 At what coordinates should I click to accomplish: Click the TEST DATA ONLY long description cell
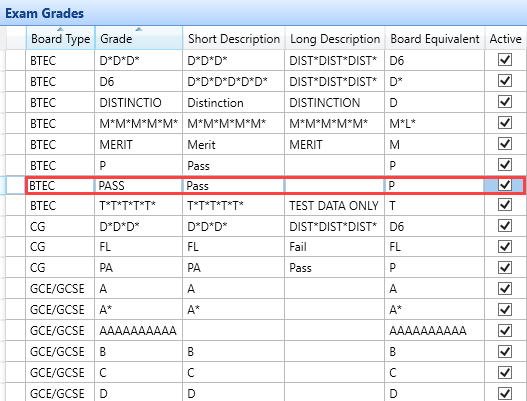[x=334, y=205]
